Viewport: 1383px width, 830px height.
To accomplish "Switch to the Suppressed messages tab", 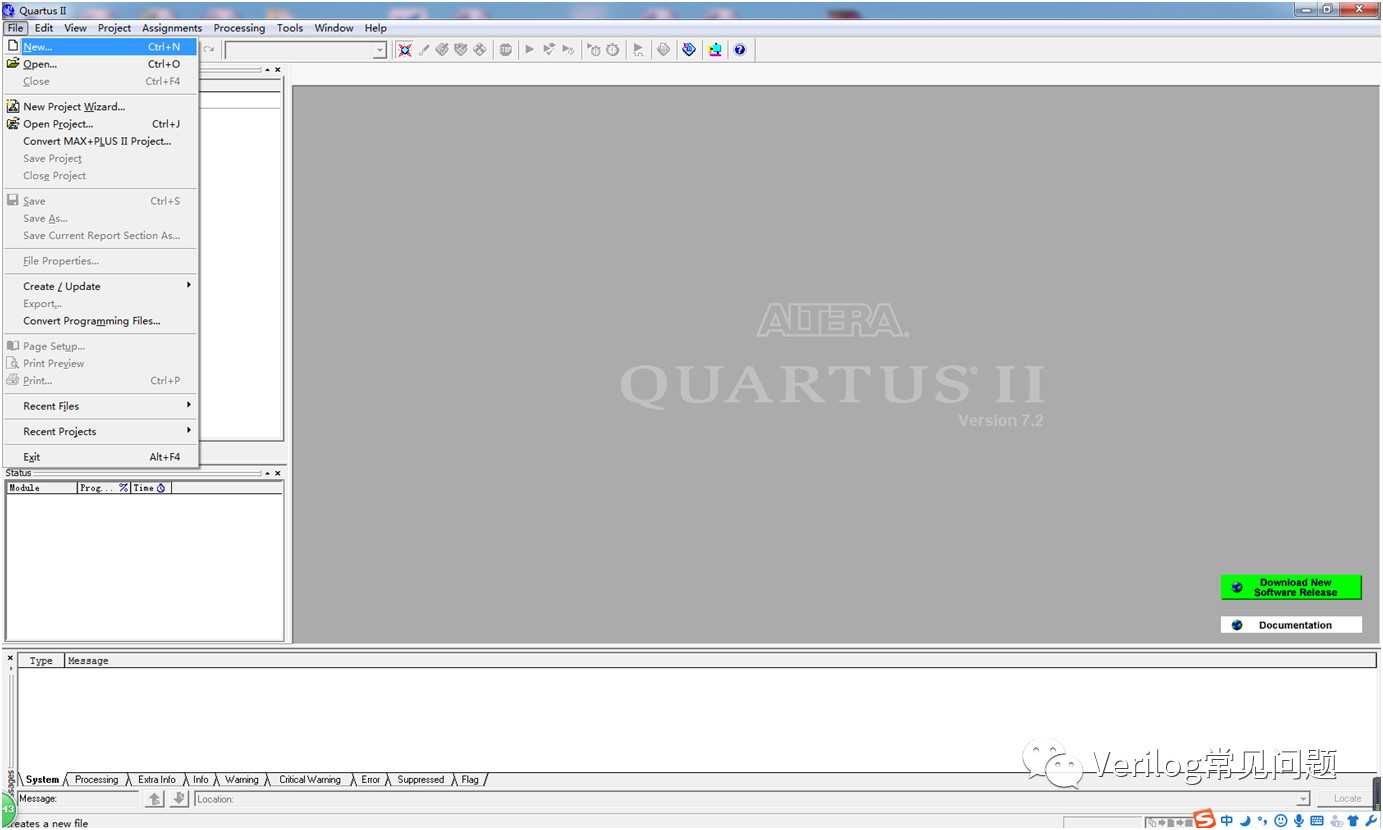I will pyautogui.click(x=421, y=780).
